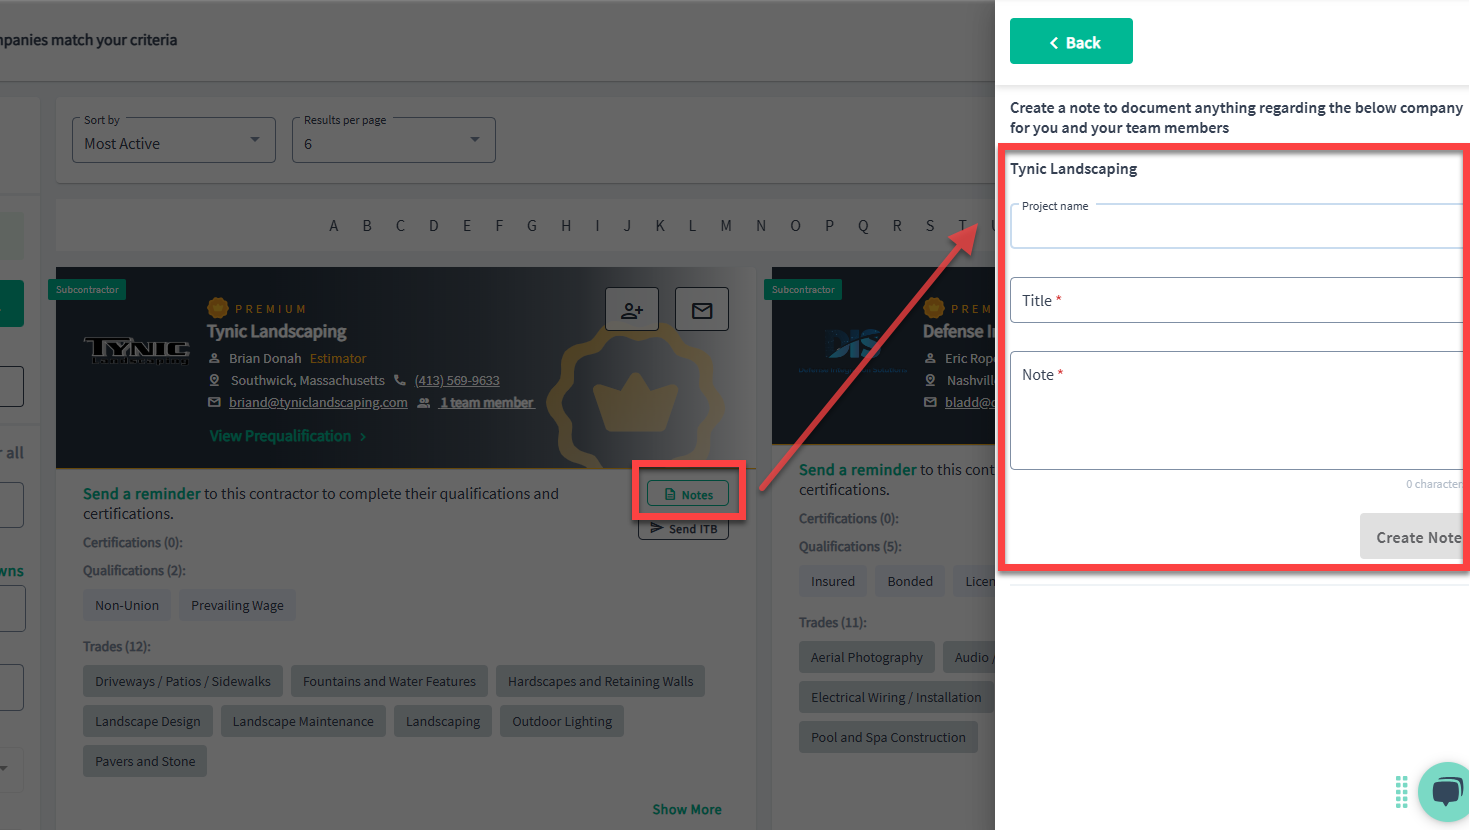Click email briand@tyniclandscaping.com
The height and width of the screenshot is (830, 1470).
pos(318,402)
